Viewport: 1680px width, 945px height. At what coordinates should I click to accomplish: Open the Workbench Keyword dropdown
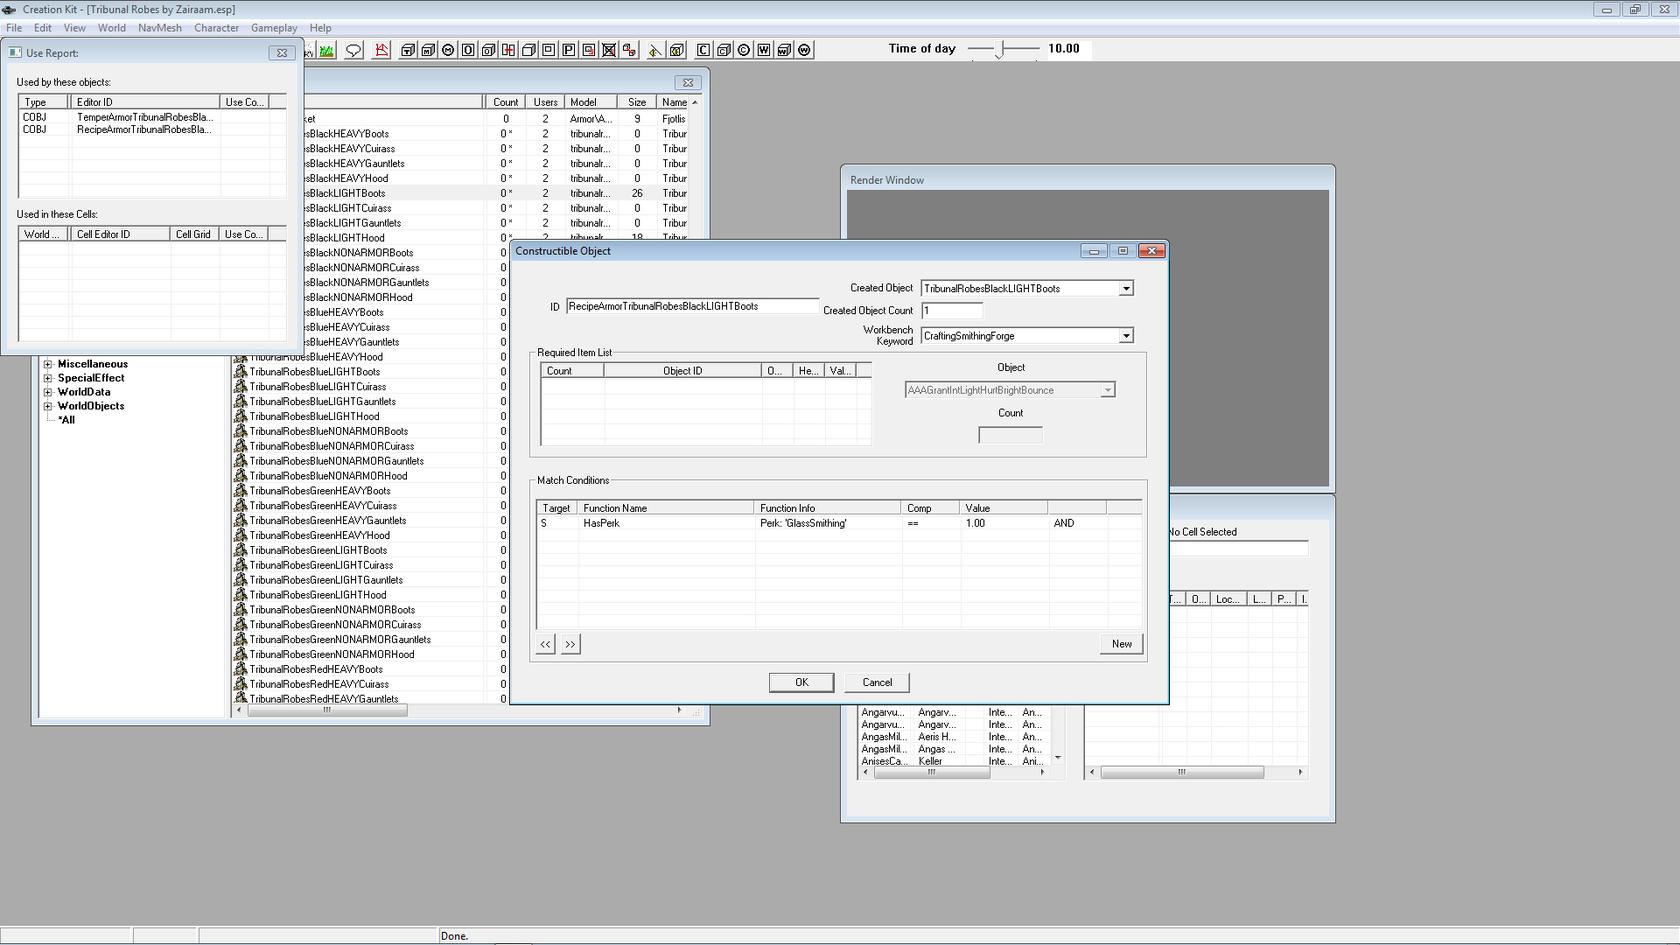tap(1126, 336)
